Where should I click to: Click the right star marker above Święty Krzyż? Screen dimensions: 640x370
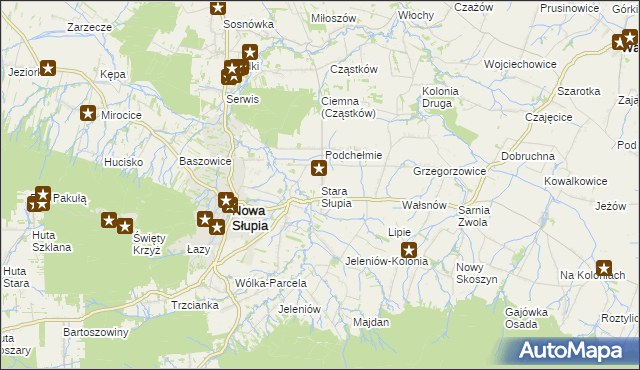125,226
